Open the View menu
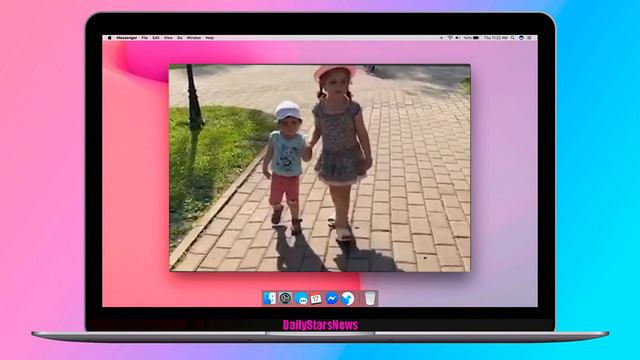640x360 pixels. coord(168,38)
